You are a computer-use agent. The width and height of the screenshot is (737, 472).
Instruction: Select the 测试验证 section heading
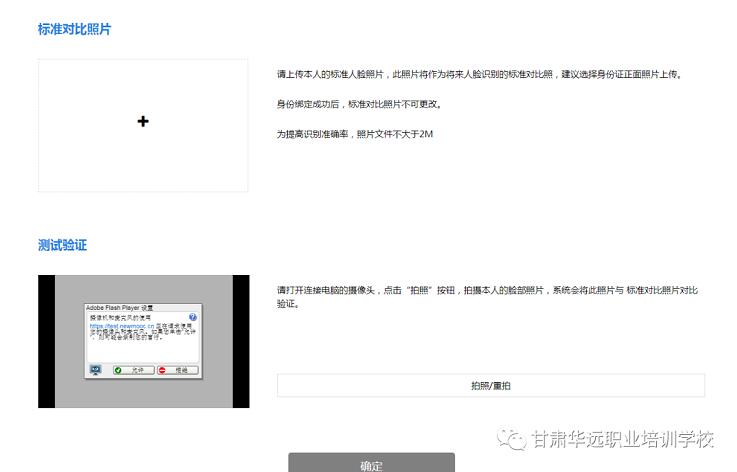pyautogui.click(x=62, y=246)
